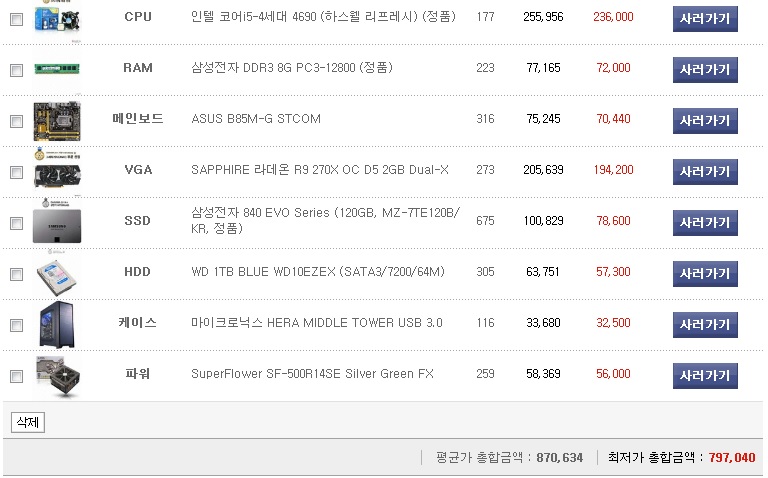Click the ASUS motherboard product image

pyautogui.click(x=57, y=120)
